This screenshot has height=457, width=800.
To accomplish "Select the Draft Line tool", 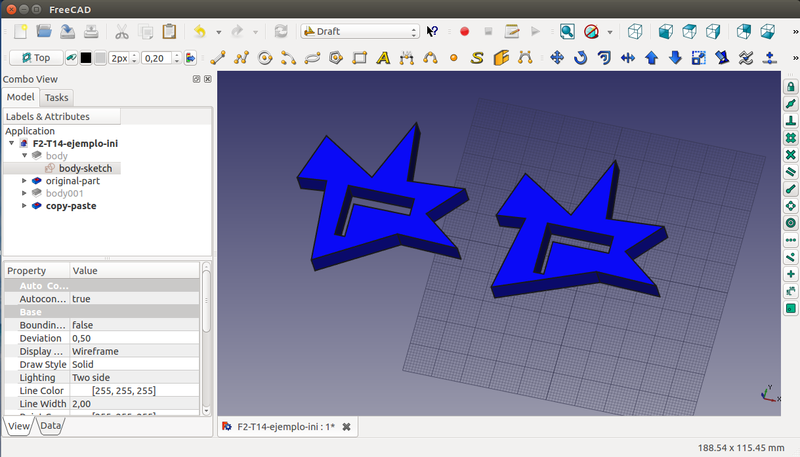I will tap(216, 57).
